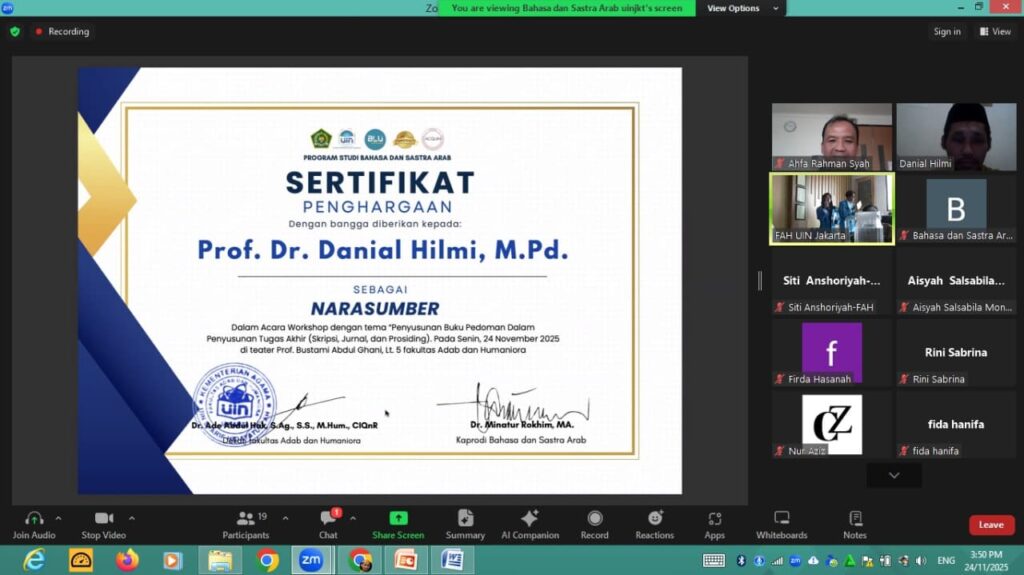Open the Chat panel
Viewport: 1024px width, 575px height.
click(328, 518)
